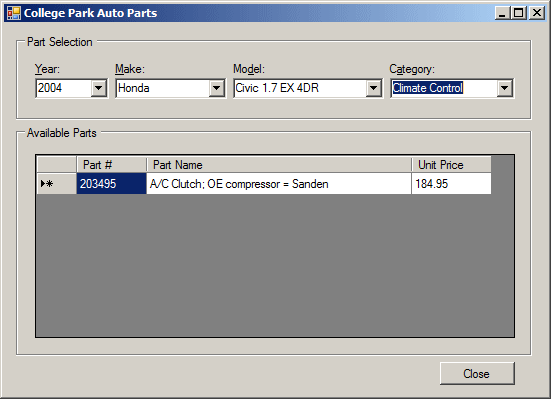This screenshot has height=399, width=551.
Task: Click the grid's top-left select-all header cell
Action: click(x=57, y=165)
